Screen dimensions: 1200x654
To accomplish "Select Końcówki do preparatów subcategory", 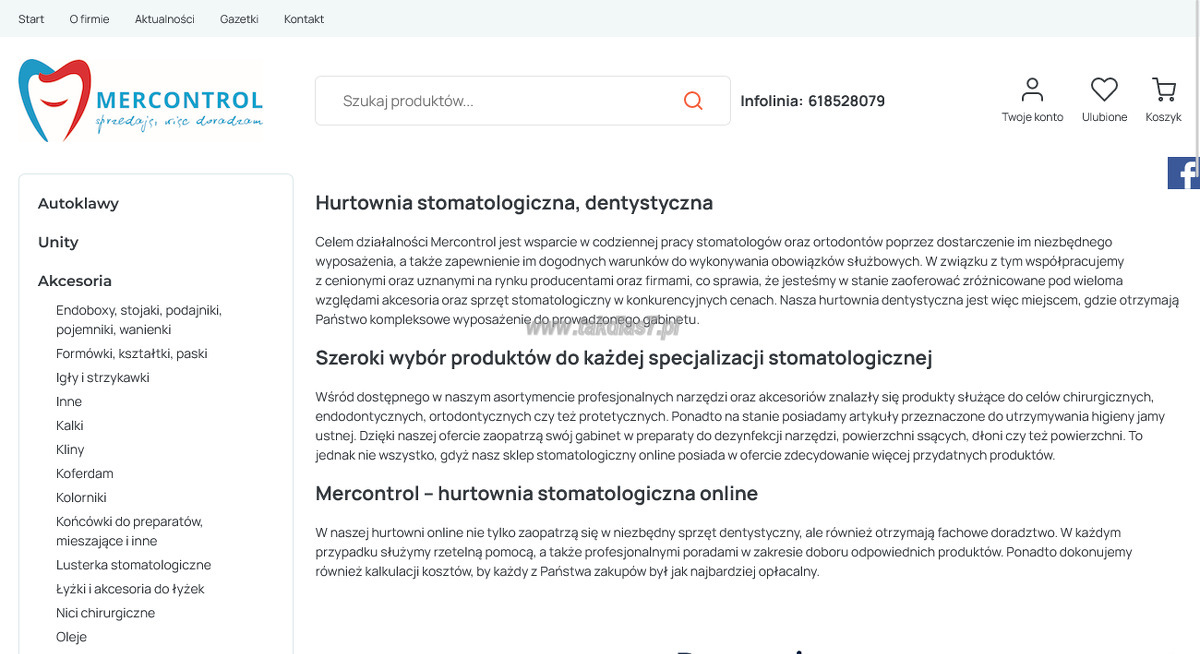I will (130, 531).
